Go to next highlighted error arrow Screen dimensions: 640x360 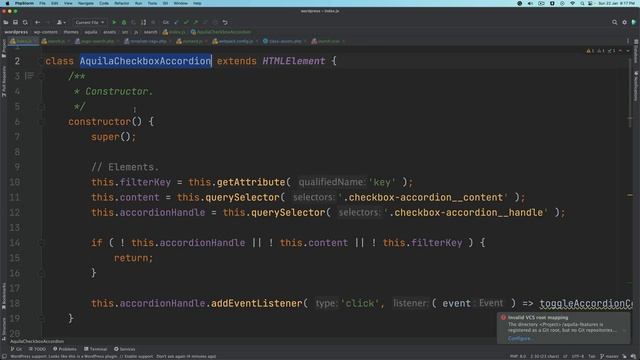tap(628, 51)
